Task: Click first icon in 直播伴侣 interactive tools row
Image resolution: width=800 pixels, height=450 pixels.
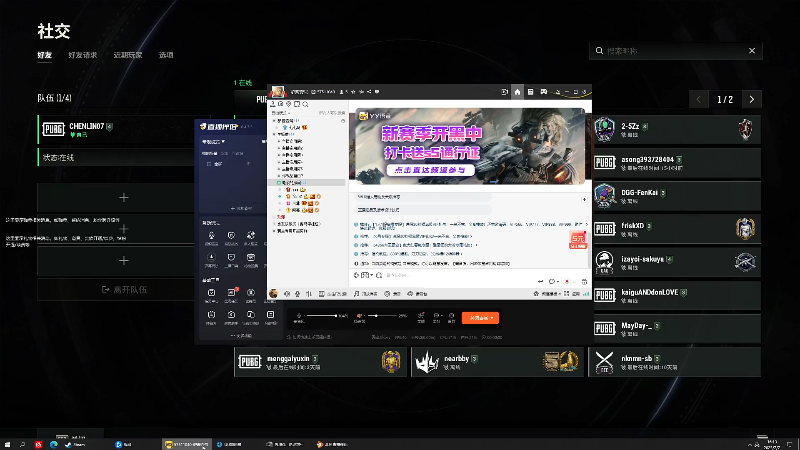Action: tap(211, 236)
